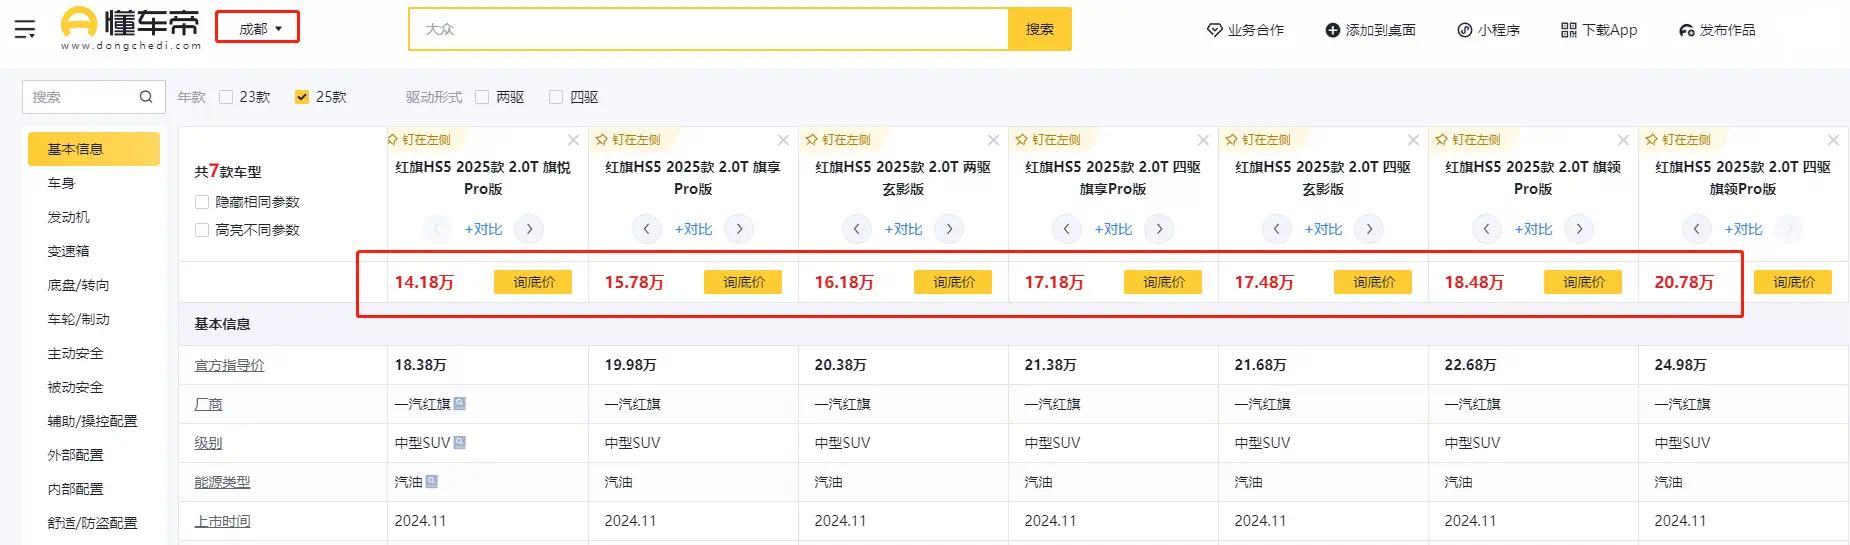Move 旗悦Pro版 column right with arrow
The width and height of the screenshot is (1850, 545).
click(x=529, y=229)
